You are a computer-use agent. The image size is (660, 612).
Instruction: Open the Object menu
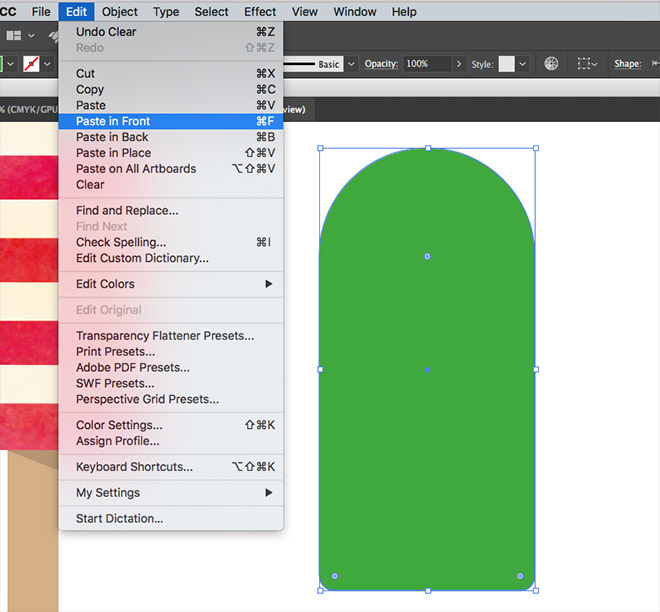[x=120, y=12]
